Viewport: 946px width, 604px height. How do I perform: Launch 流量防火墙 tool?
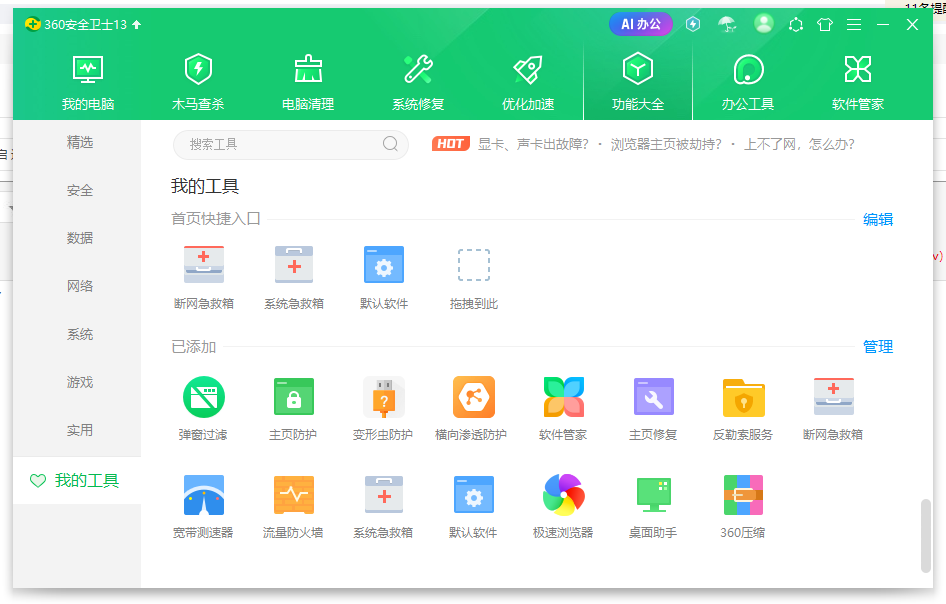click(293, 506)
